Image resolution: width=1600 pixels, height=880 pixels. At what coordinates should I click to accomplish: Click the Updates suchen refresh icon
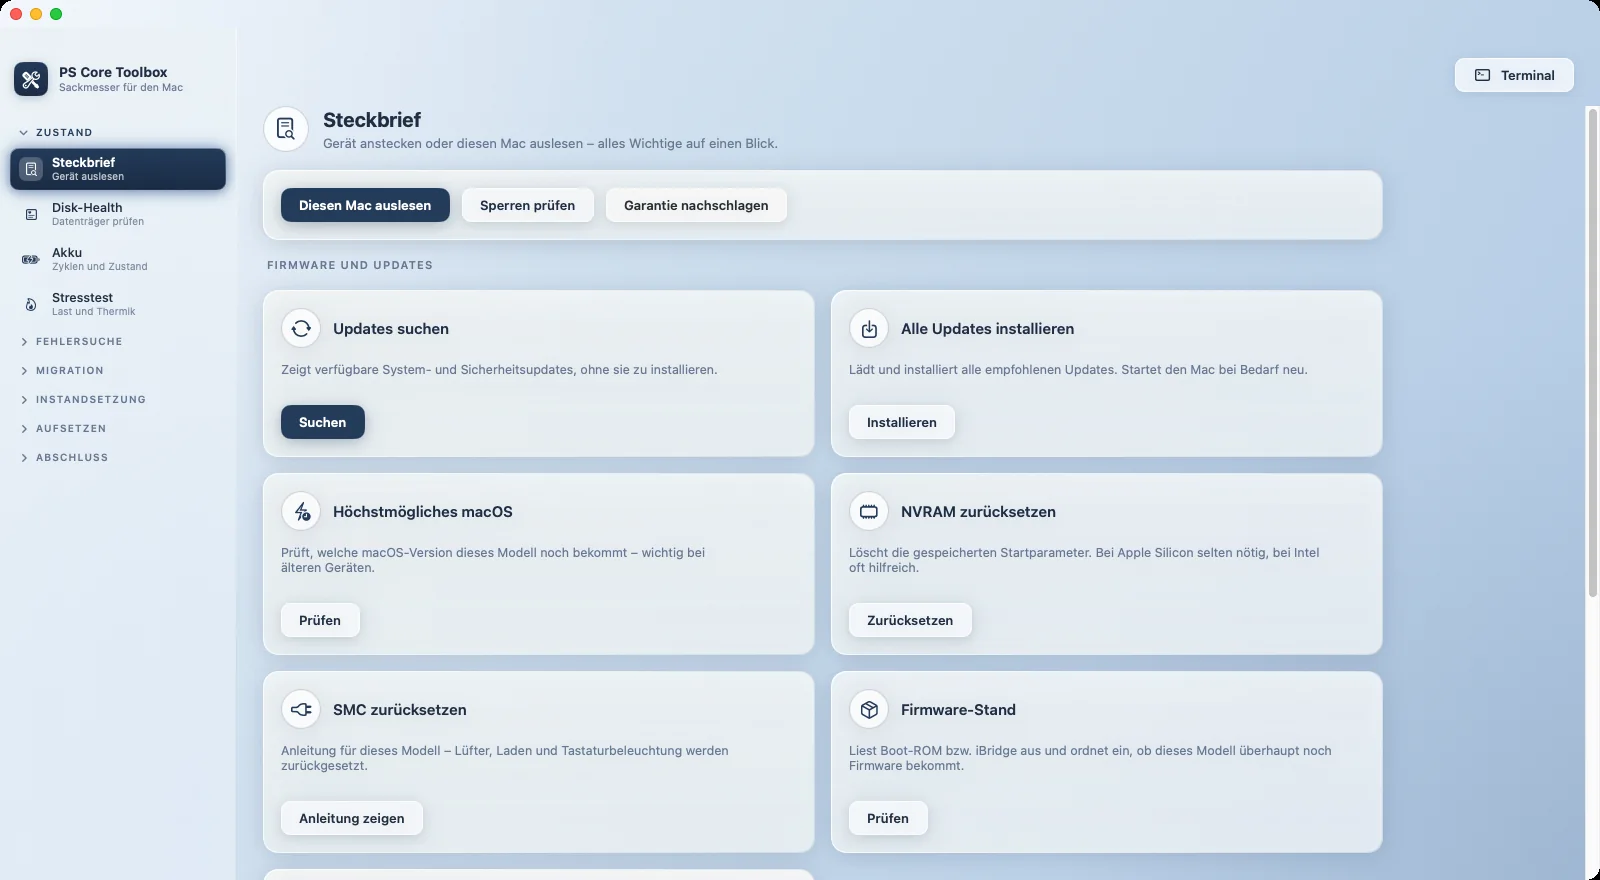click(x=301, y=328)
